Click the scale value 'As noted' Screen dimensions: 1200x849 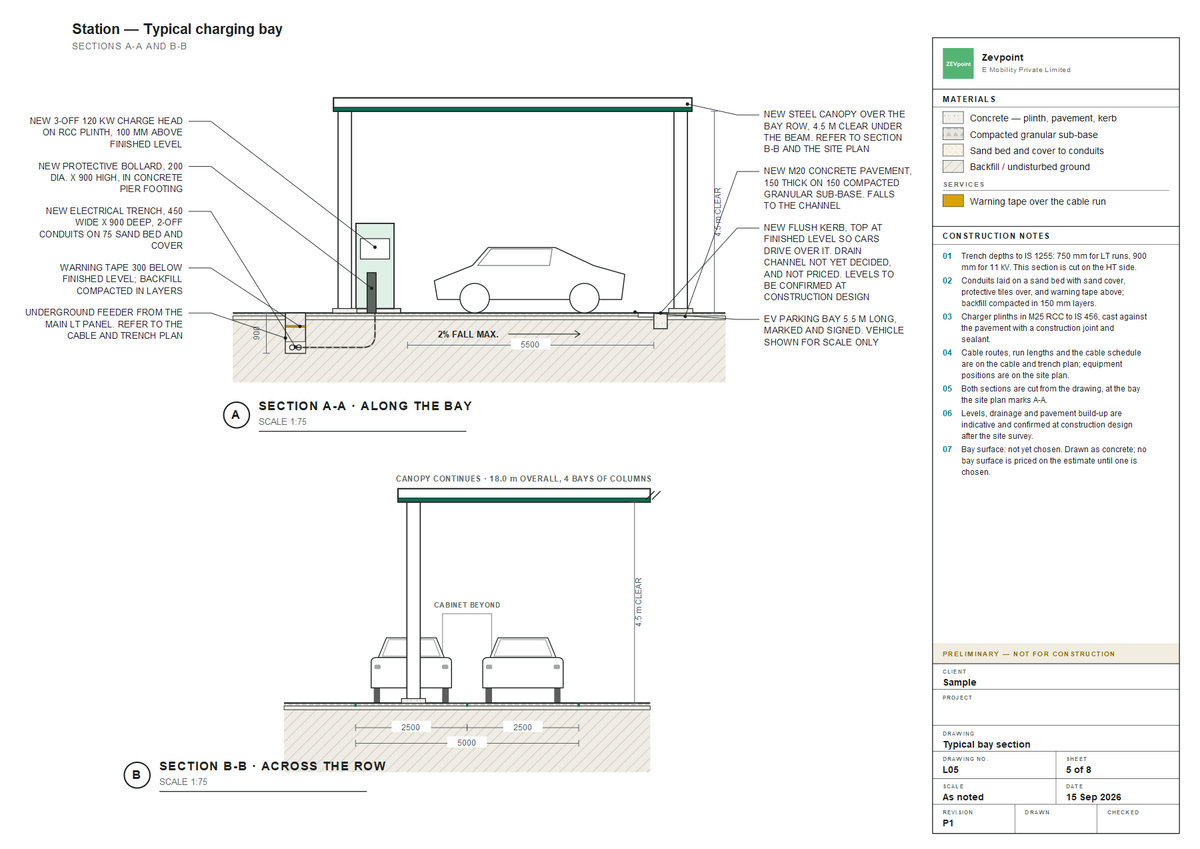coord(963,797)
